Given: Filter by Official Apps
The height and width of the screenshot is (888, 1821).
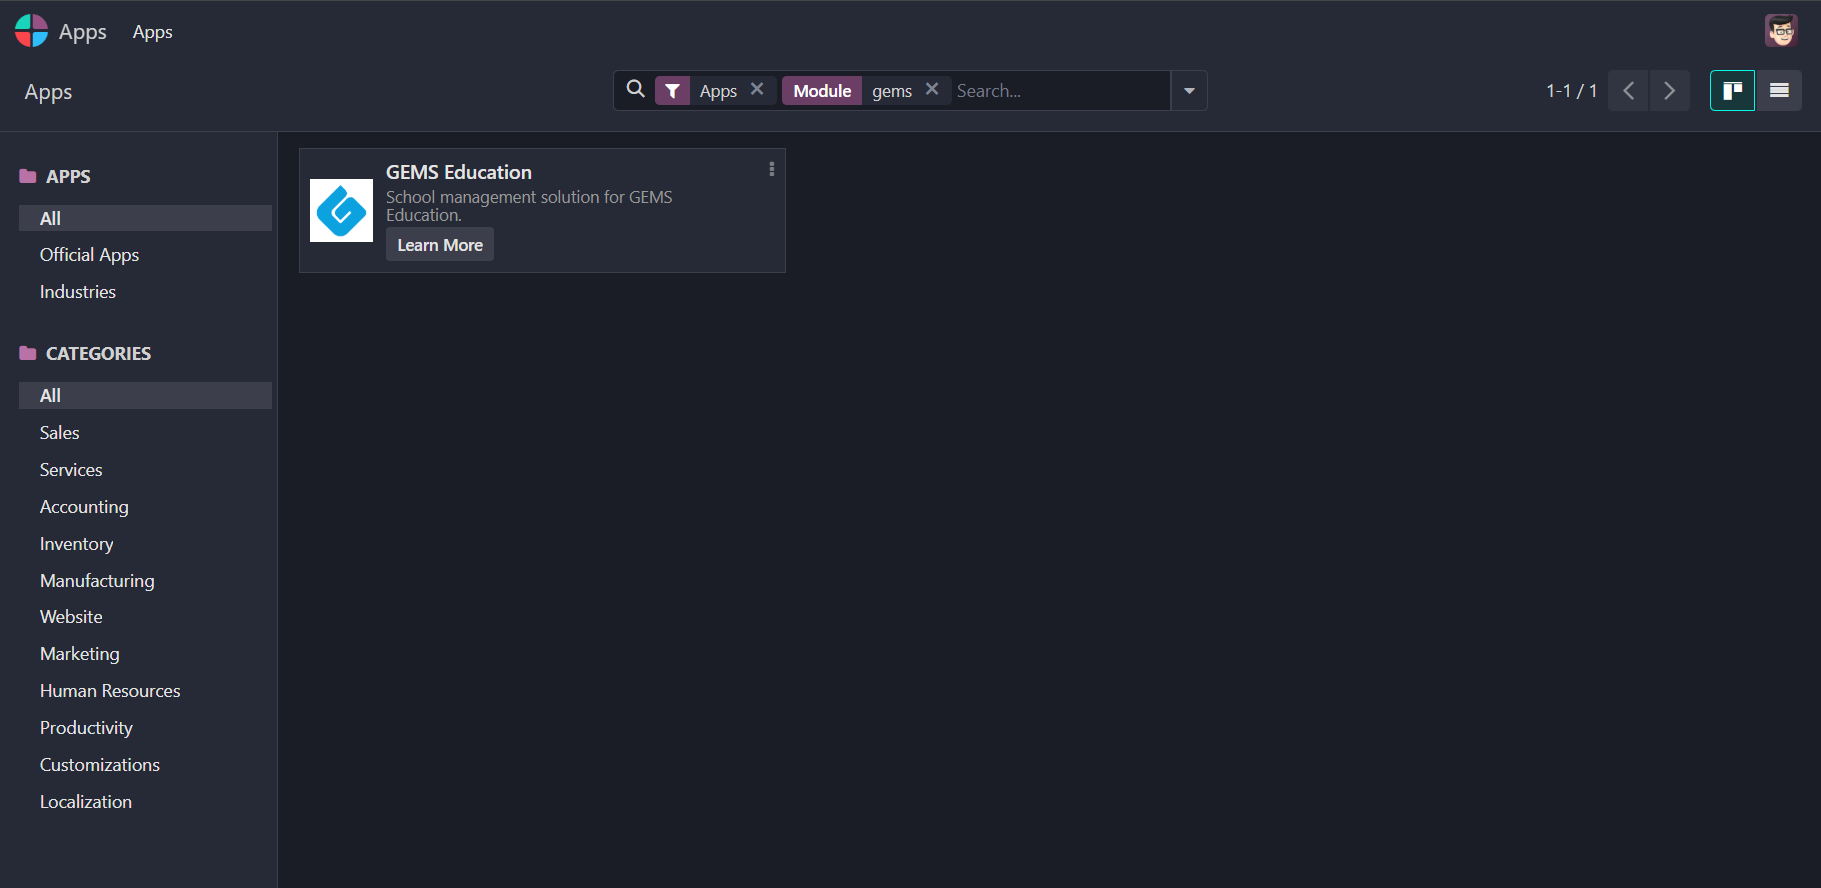Looking at the screenshot, I should click(89, 255).
